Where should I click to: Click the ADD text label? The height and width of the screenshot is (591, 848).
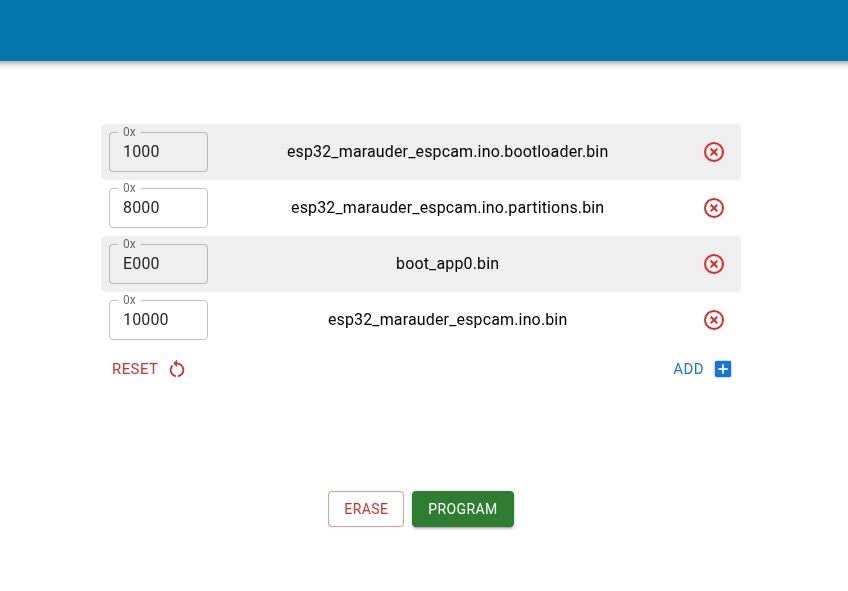click(688, 369)
